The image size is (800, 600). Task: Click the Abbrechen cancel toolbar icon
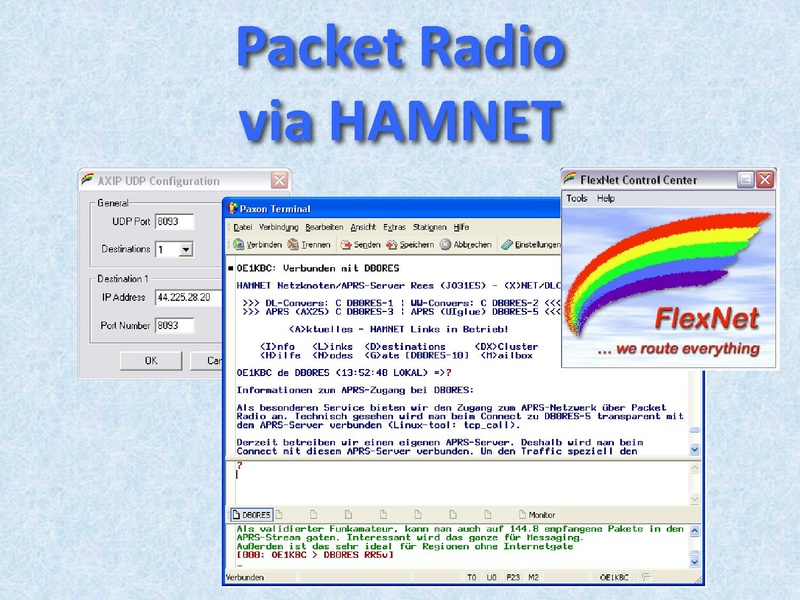tap(445, 244)
